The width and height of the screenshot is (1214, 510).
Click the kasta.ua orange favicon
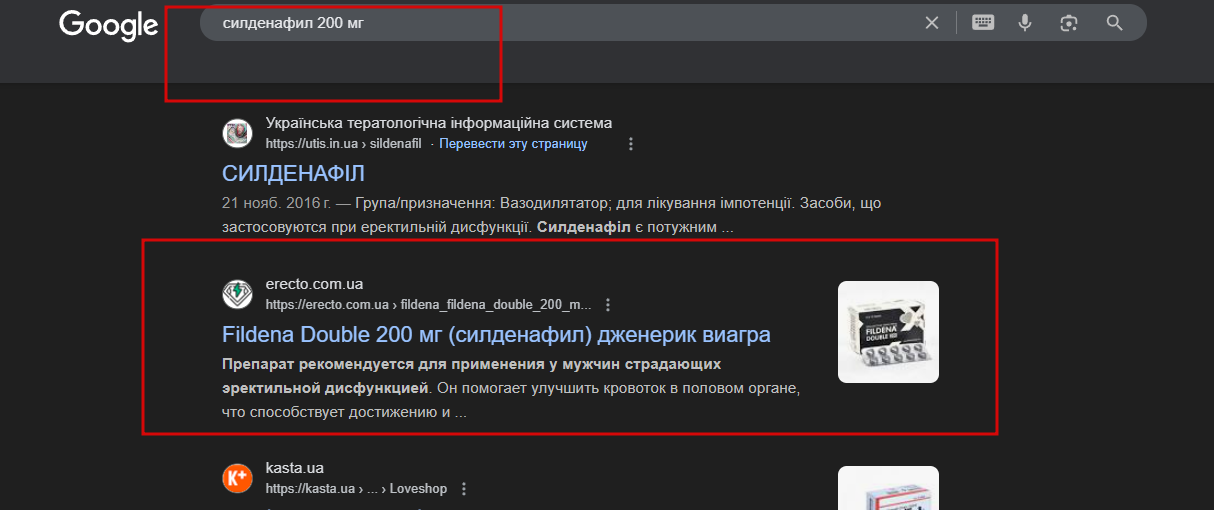(237, 478)
